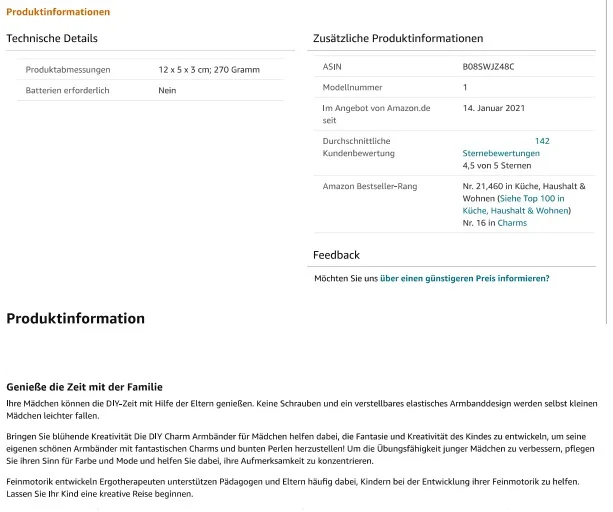This screenshot has height=512, width=613.
Task: Click the Amazon Bestseller-Rang label
Action: 370,186
